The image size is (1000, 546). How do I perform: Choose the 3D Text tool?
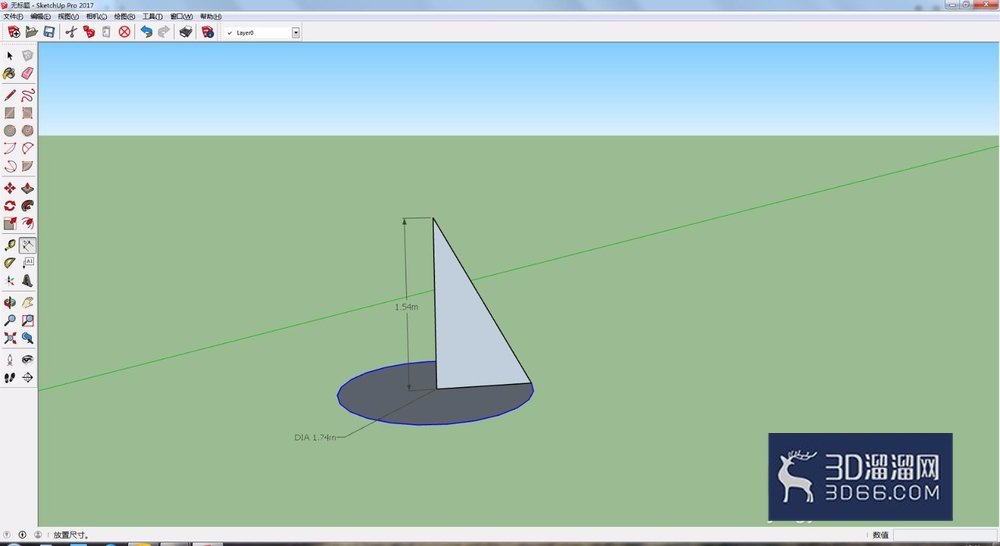[x=27, y=281]
